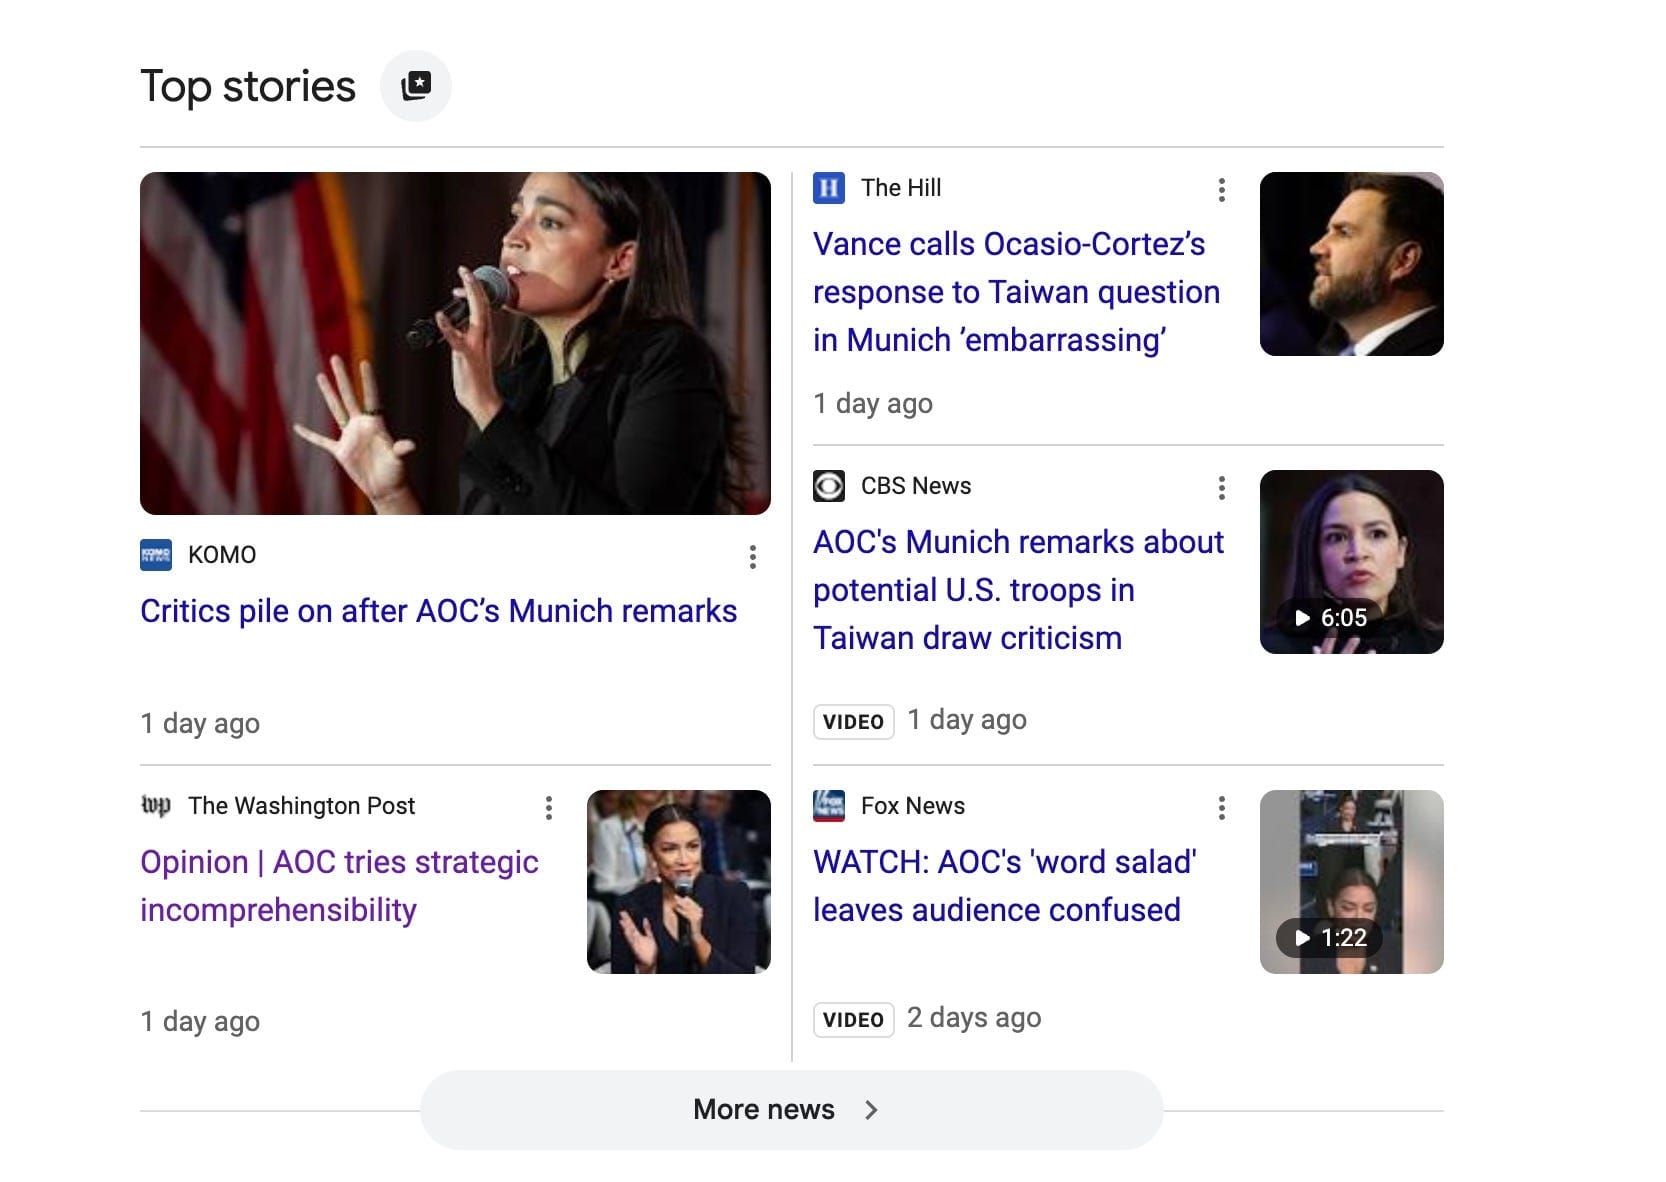Click the KOMO publisher logo
The image size is (1666, 1182).
(156, 555)
